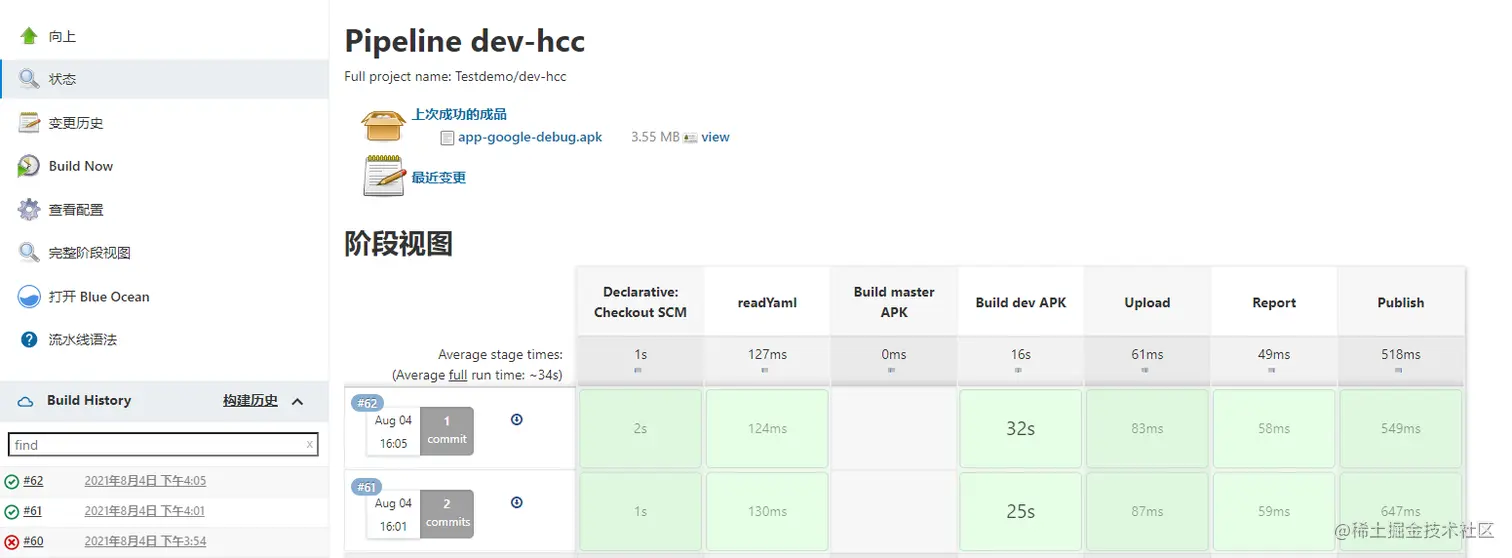
Task: Open the app-google-debug.apk artifact link
Action: coord(530,137)
